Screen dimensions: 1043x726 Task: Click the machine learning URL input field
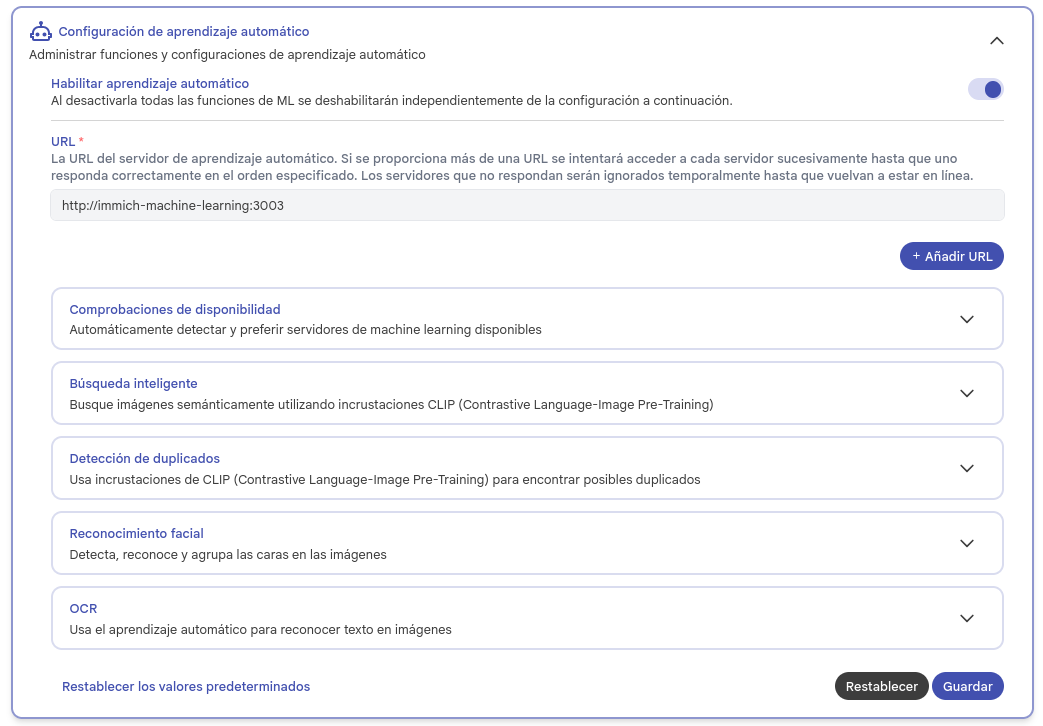click(x=527, y=205)
